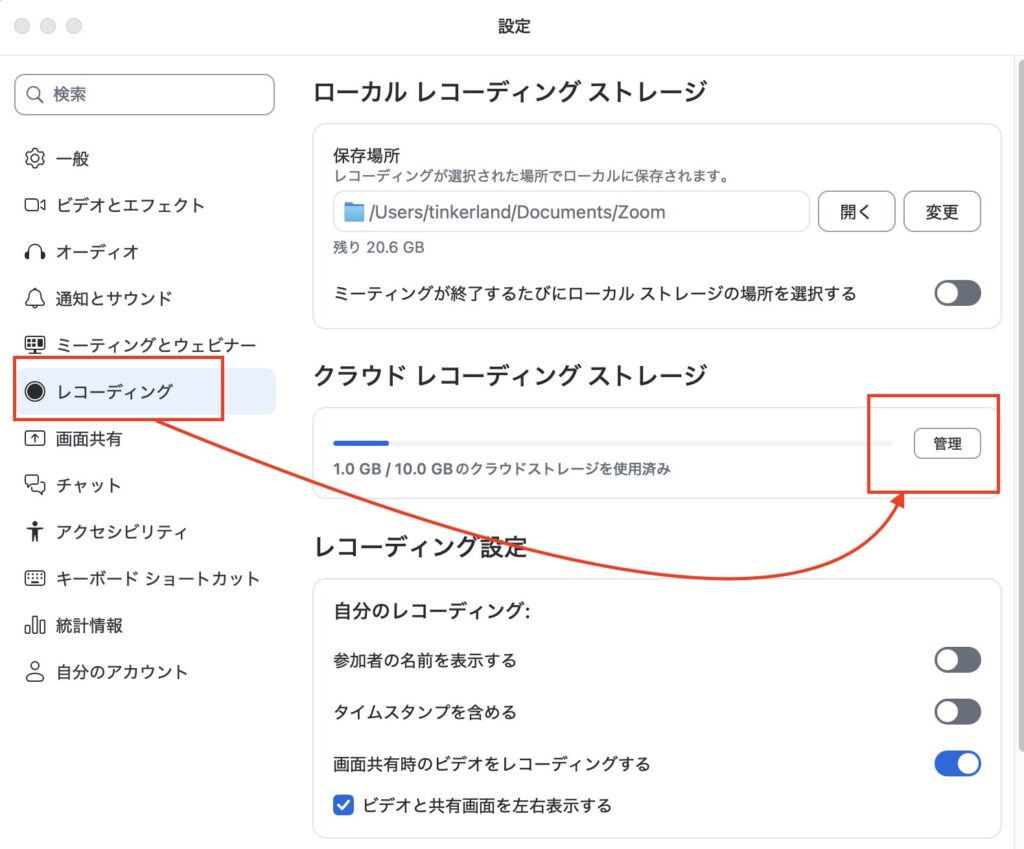
Task: Uncheck ビデオと共有画面を左右表示する checkbox
Action: pos(344,805)
